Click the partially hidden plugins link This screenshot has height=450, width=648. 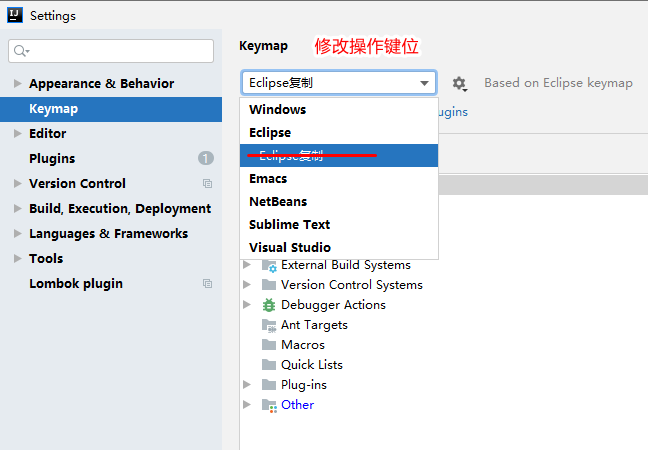(453, 112)
